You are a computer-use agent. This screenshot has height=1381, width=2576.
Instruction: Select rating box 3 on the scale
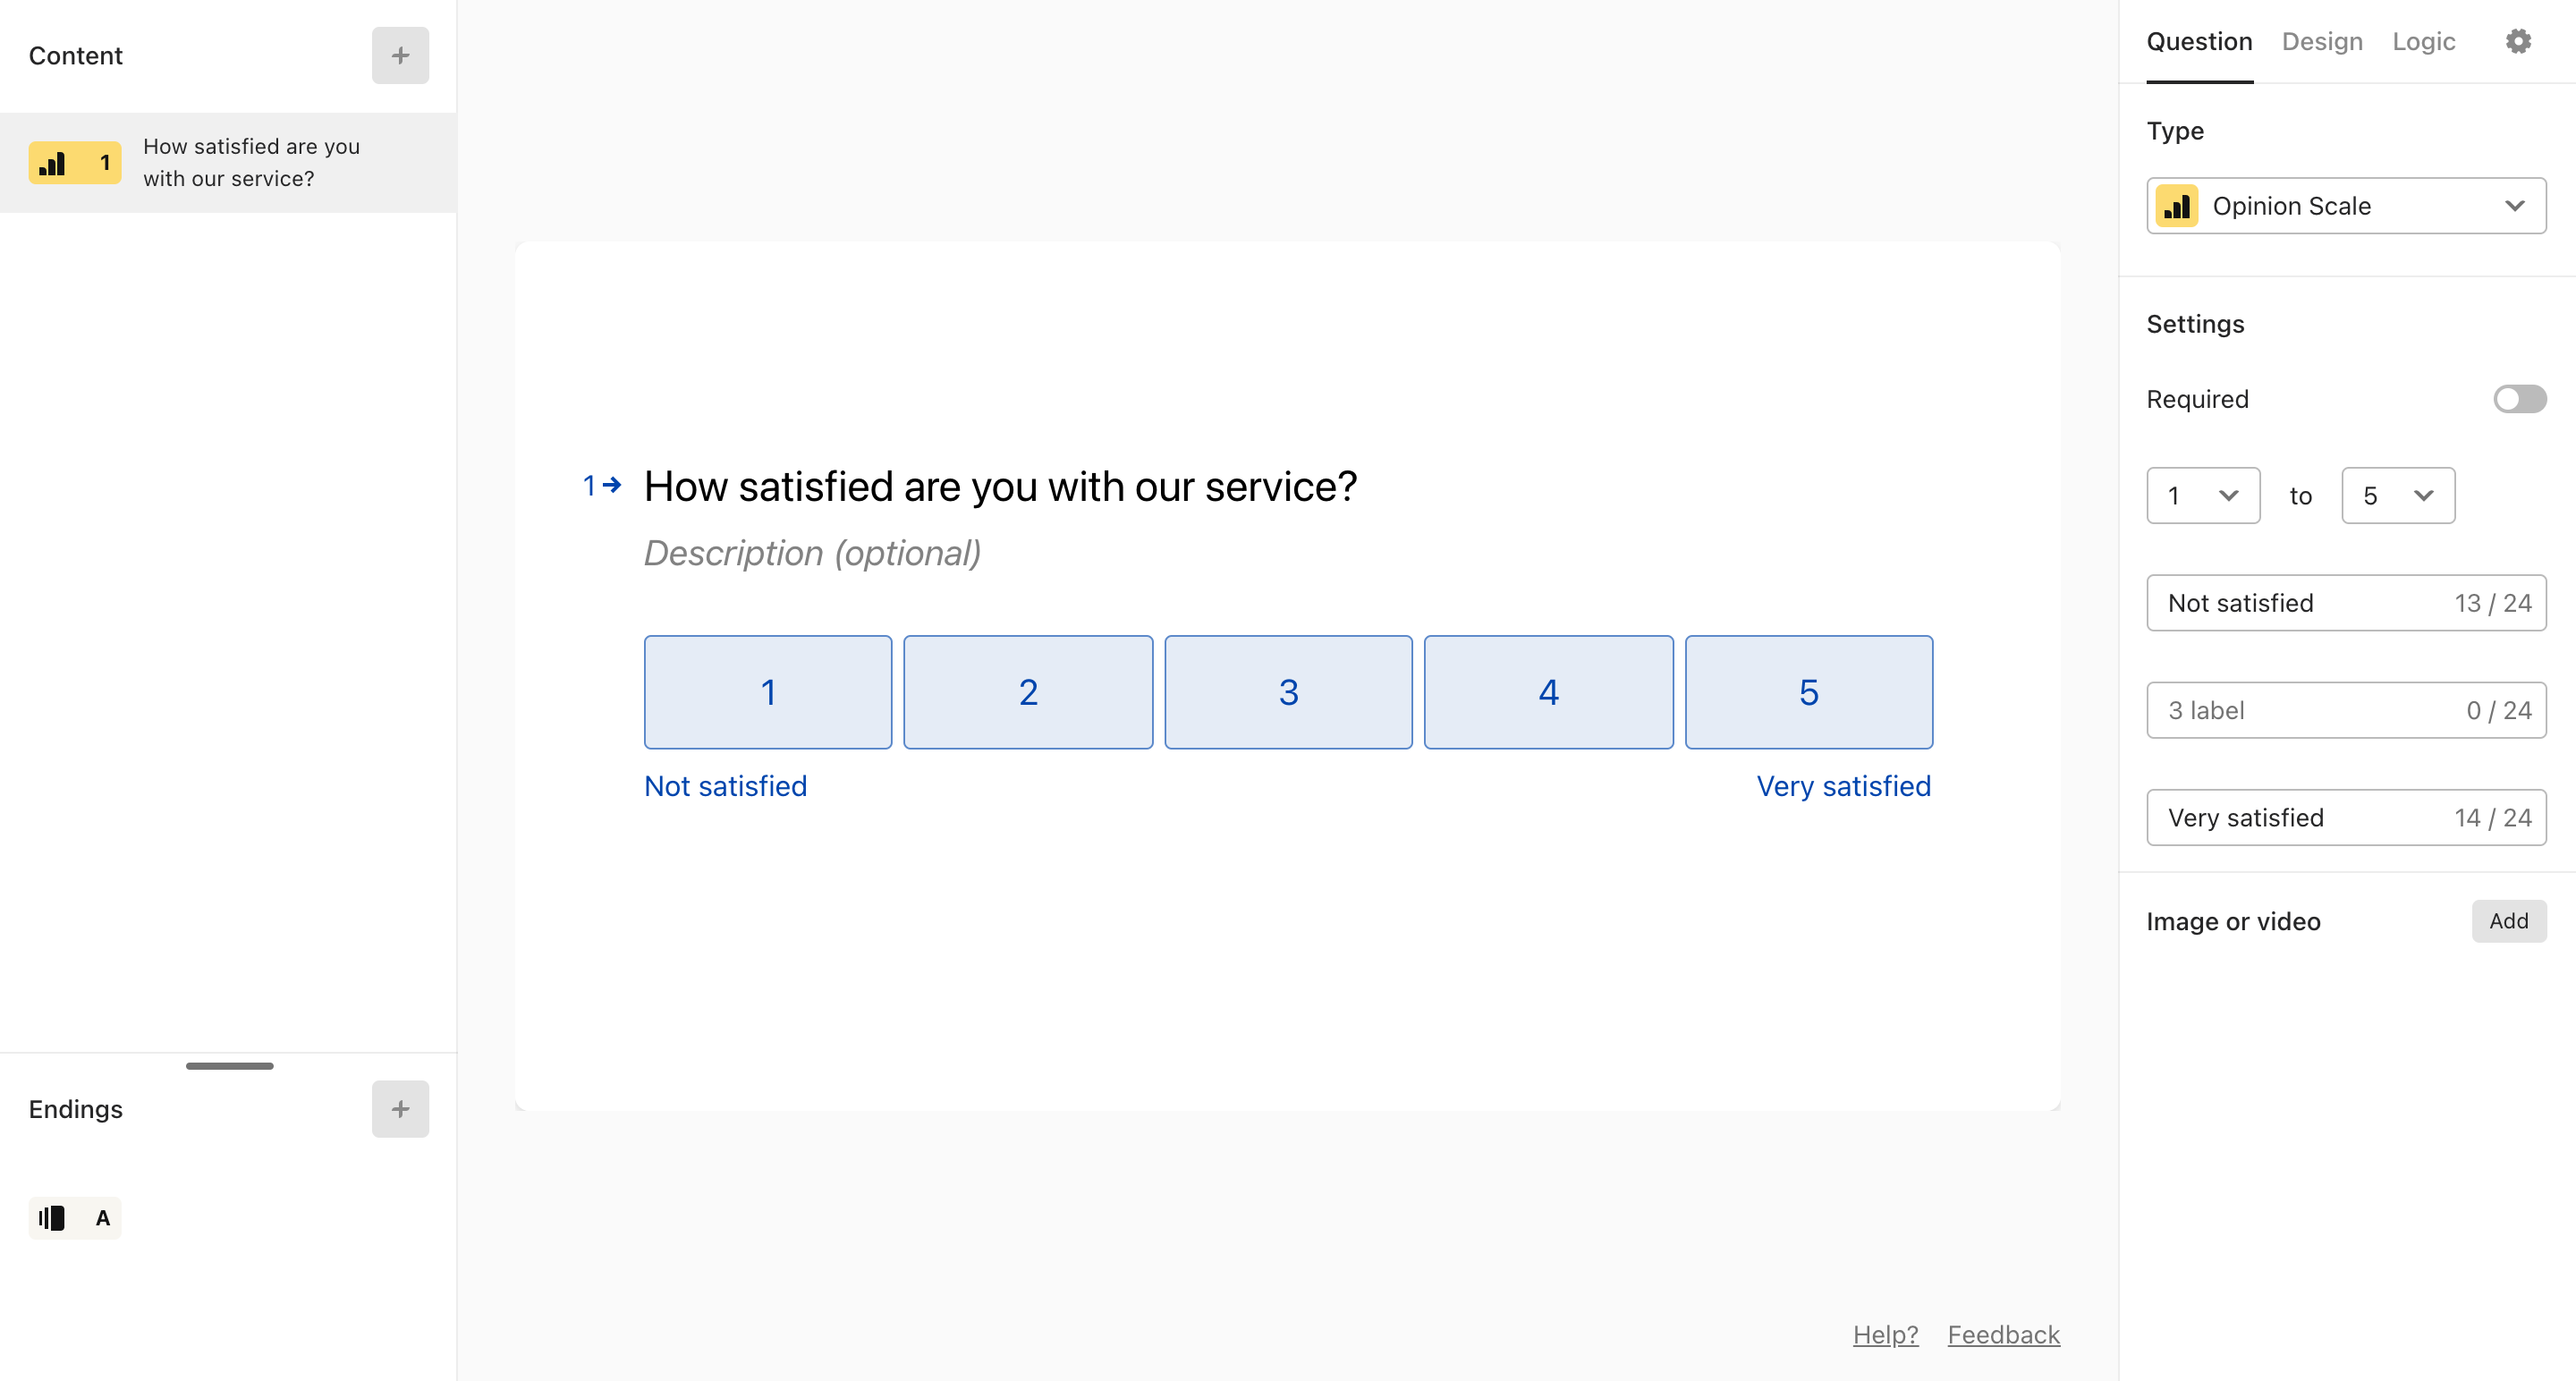tap(1288, 692)
